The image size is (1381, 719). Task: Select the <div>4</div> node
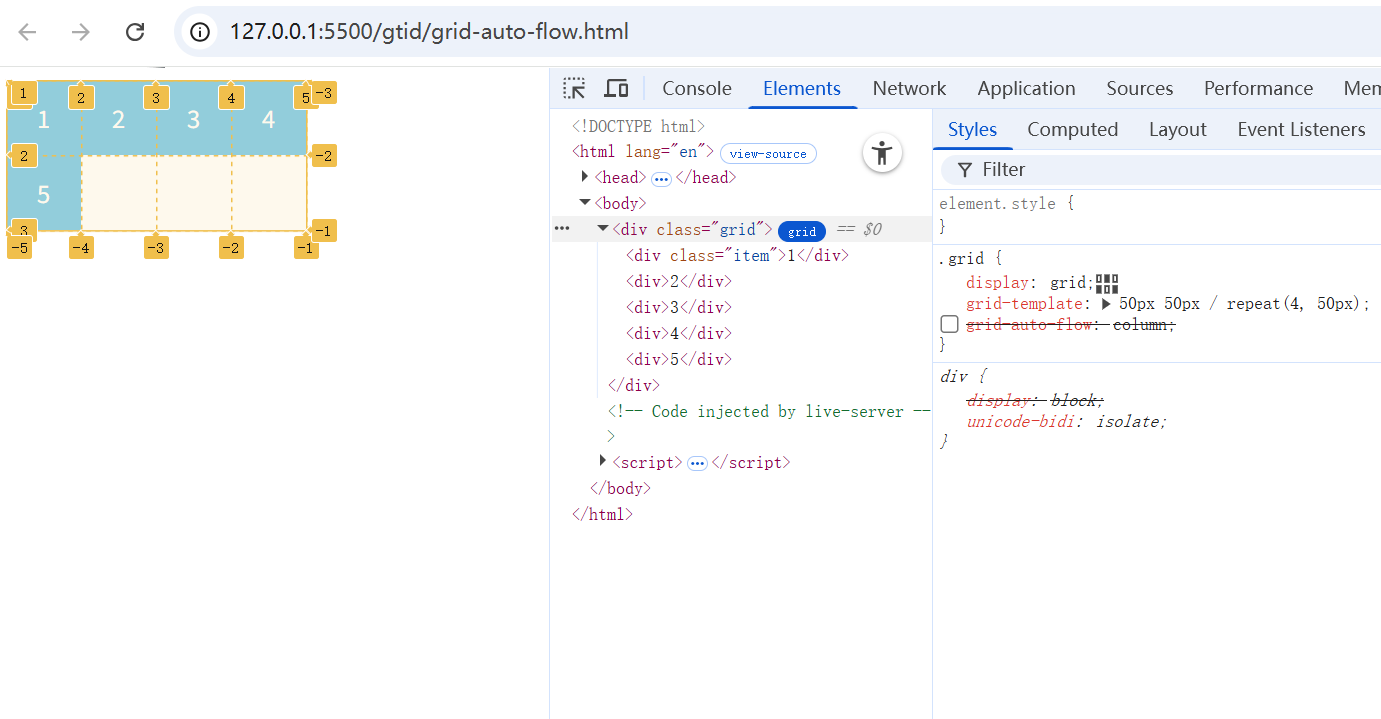pyautogui.click(x=679, y=333)
